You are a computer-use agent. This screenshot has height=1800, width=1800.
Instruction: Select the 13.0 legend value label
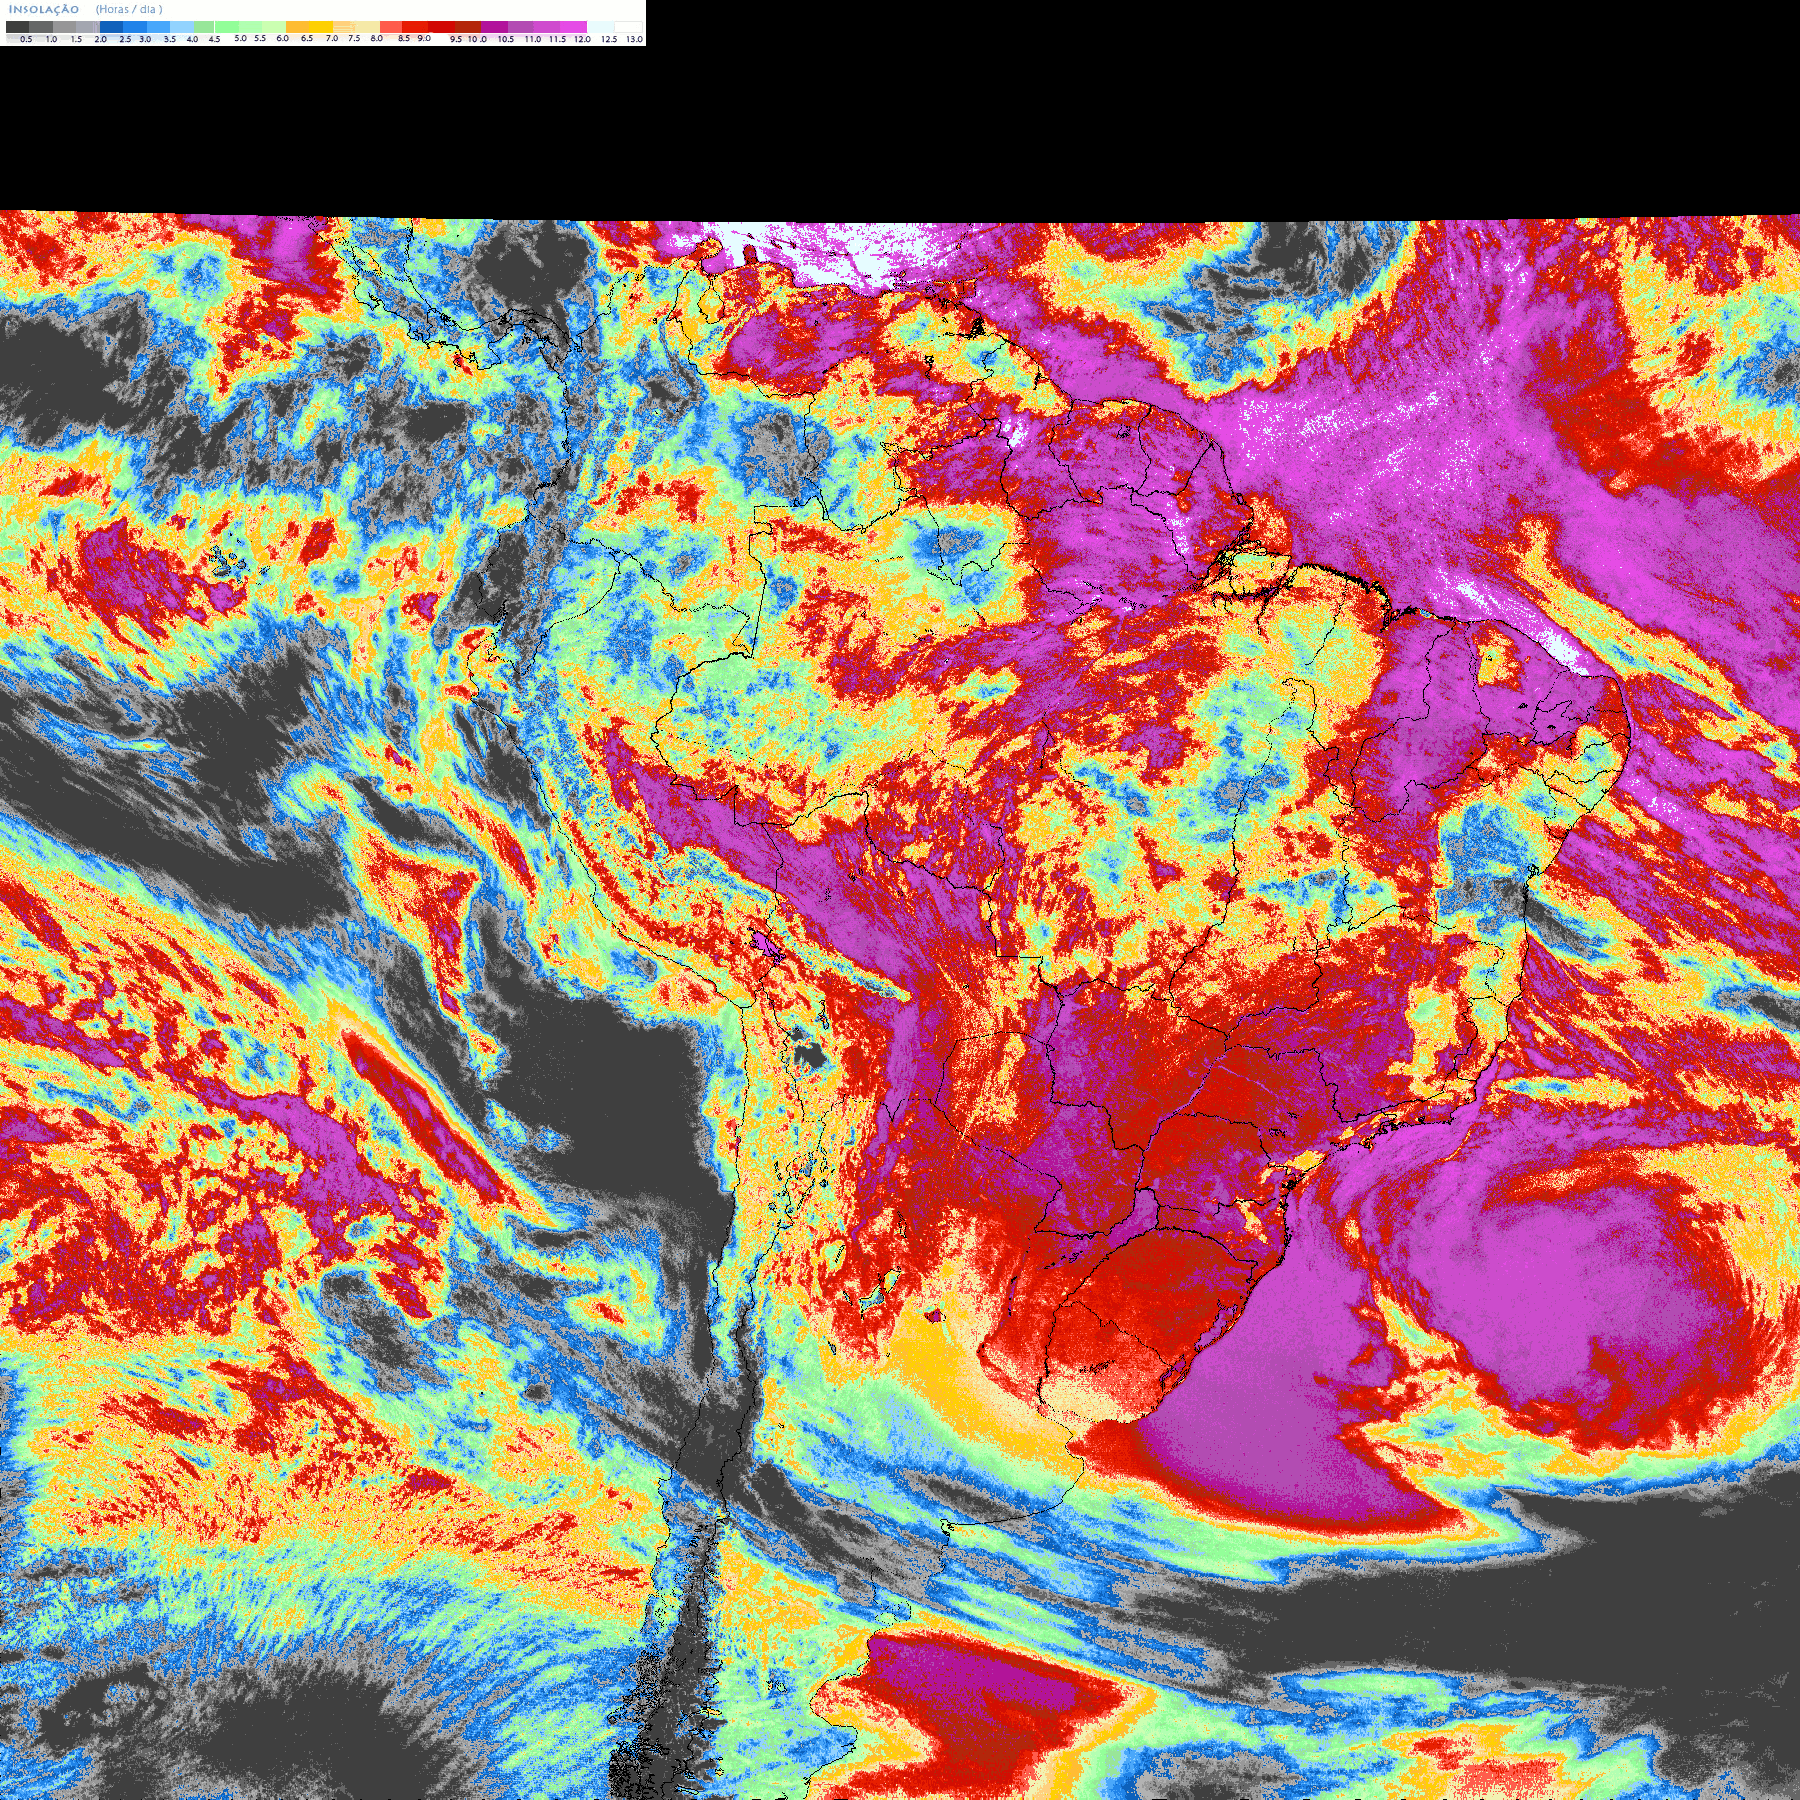click(x=634, y=39)
